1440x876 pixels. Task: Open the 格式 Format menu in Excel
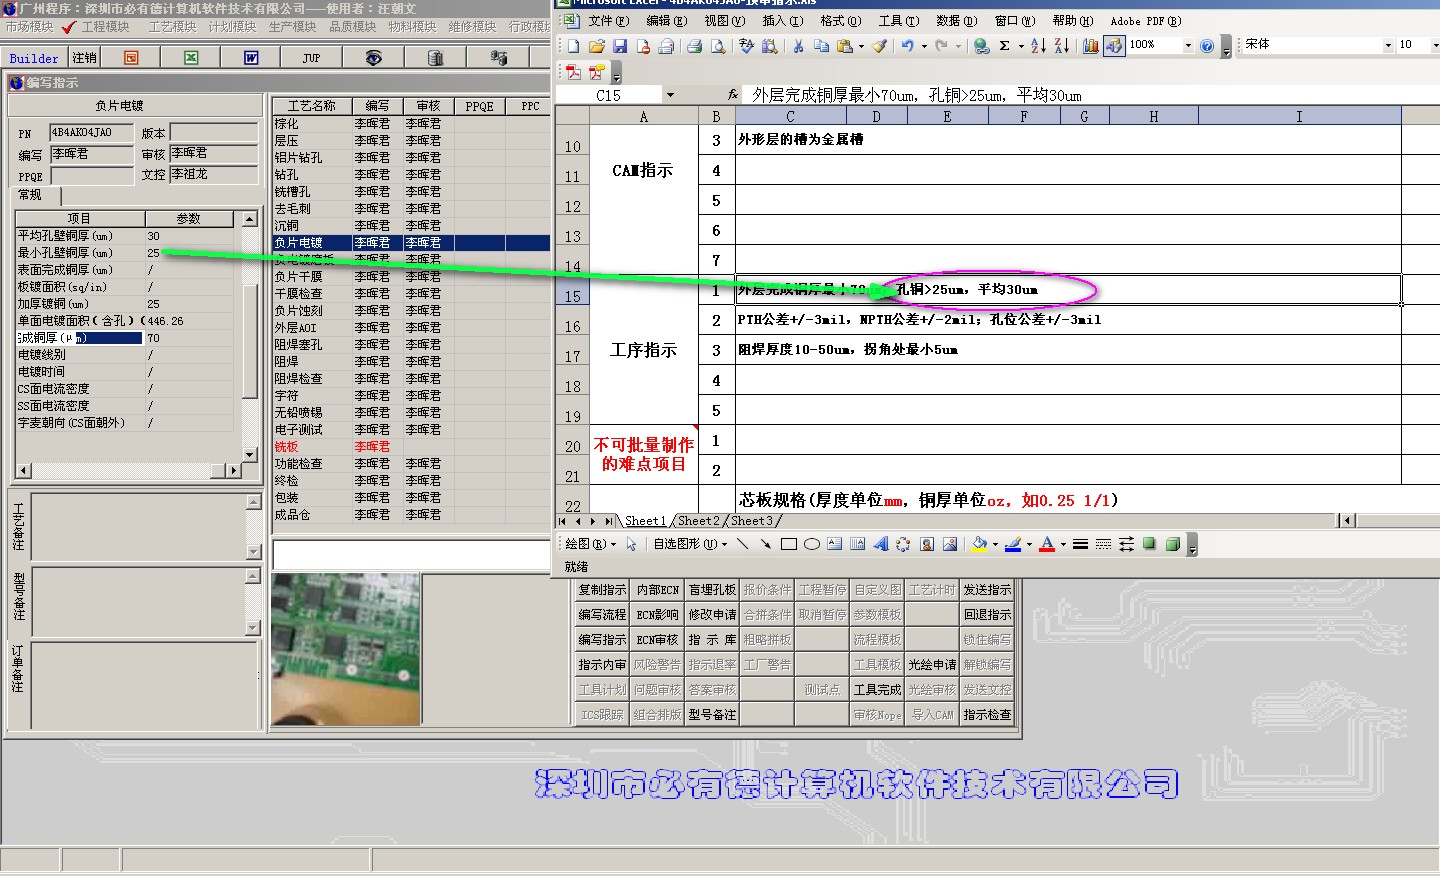pyautogui.click(x=840, y=20)
